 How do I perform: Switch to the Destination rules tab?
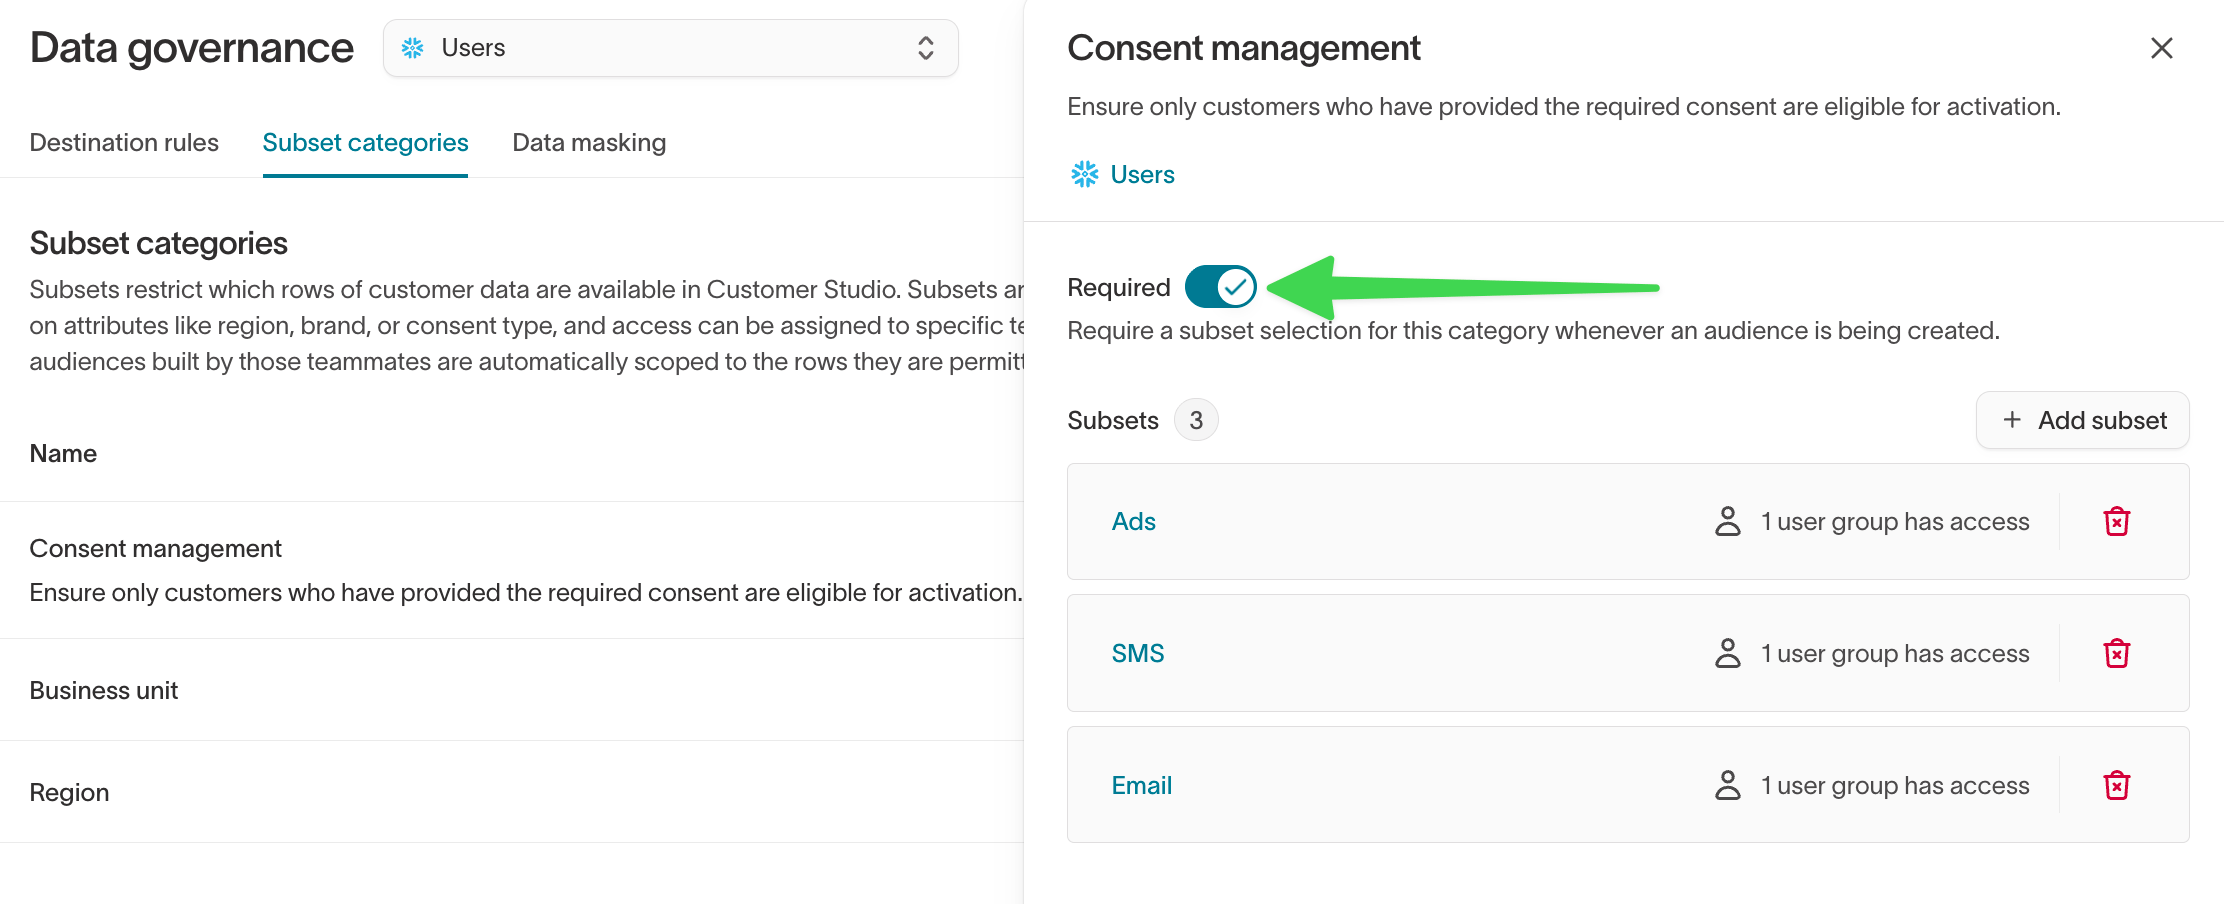coord(124,143)
